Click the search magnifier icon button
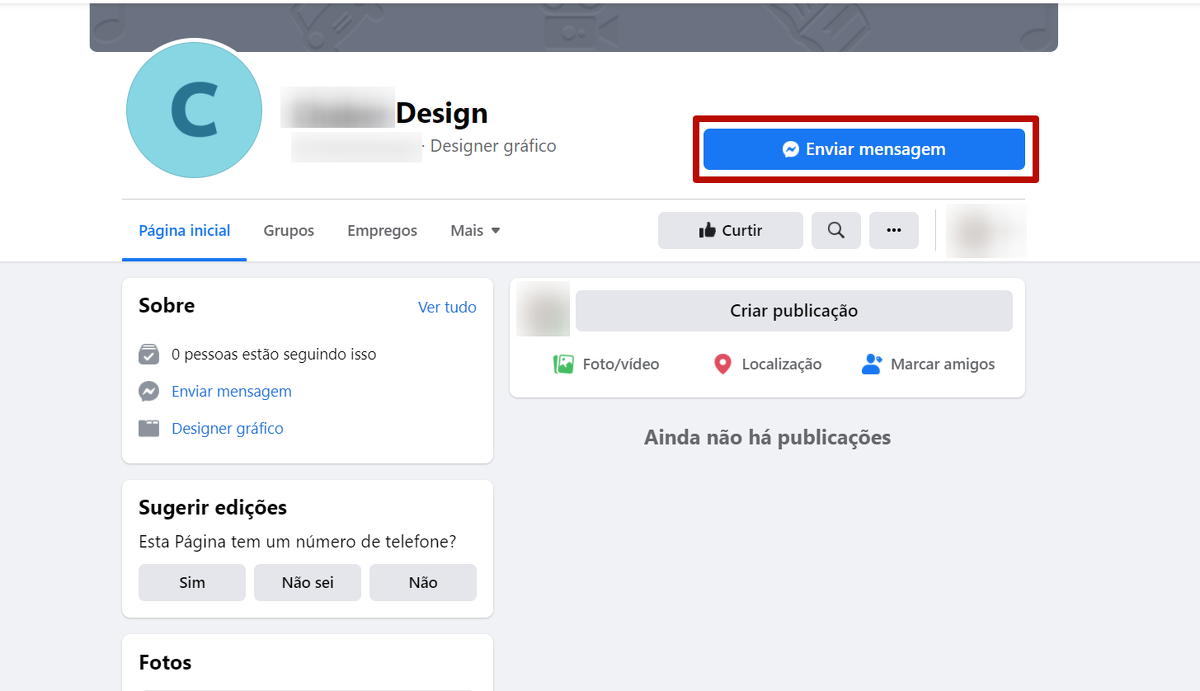 pos(836,231)
